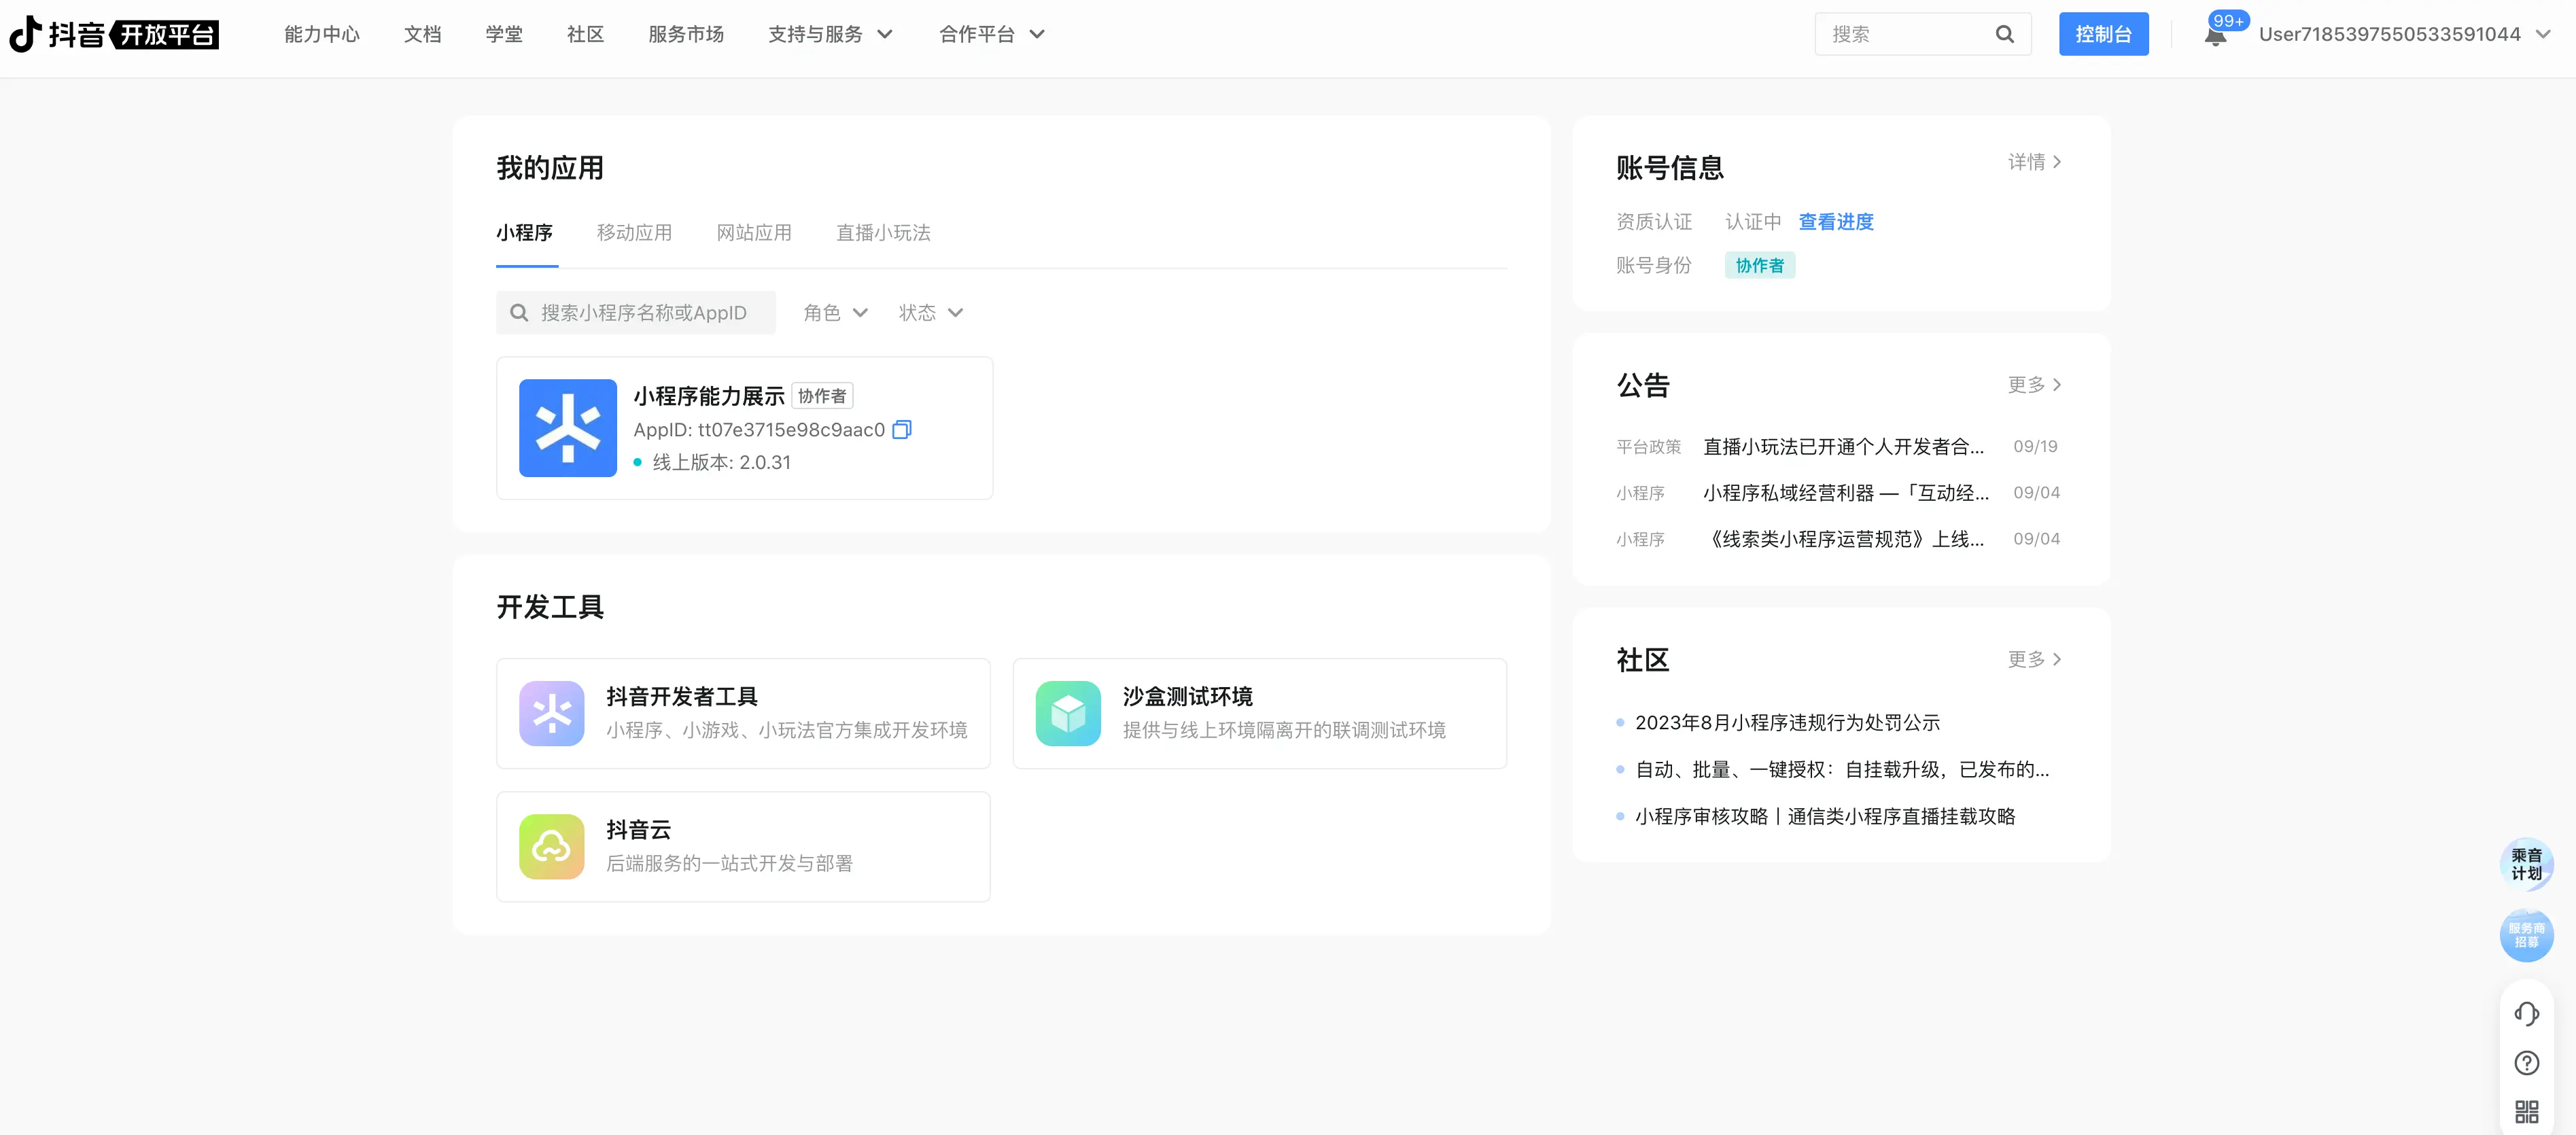Select the 小程序 tab
The image size is (2576, 1135).
525,232
